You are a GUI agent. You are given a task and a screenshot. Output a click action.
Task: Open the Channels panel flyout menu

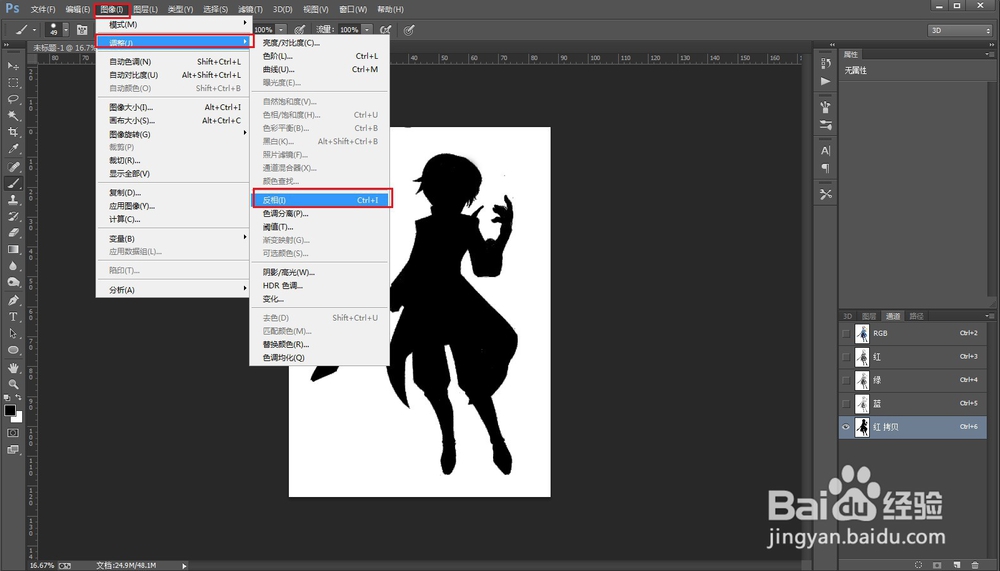[x=988, y=316]
